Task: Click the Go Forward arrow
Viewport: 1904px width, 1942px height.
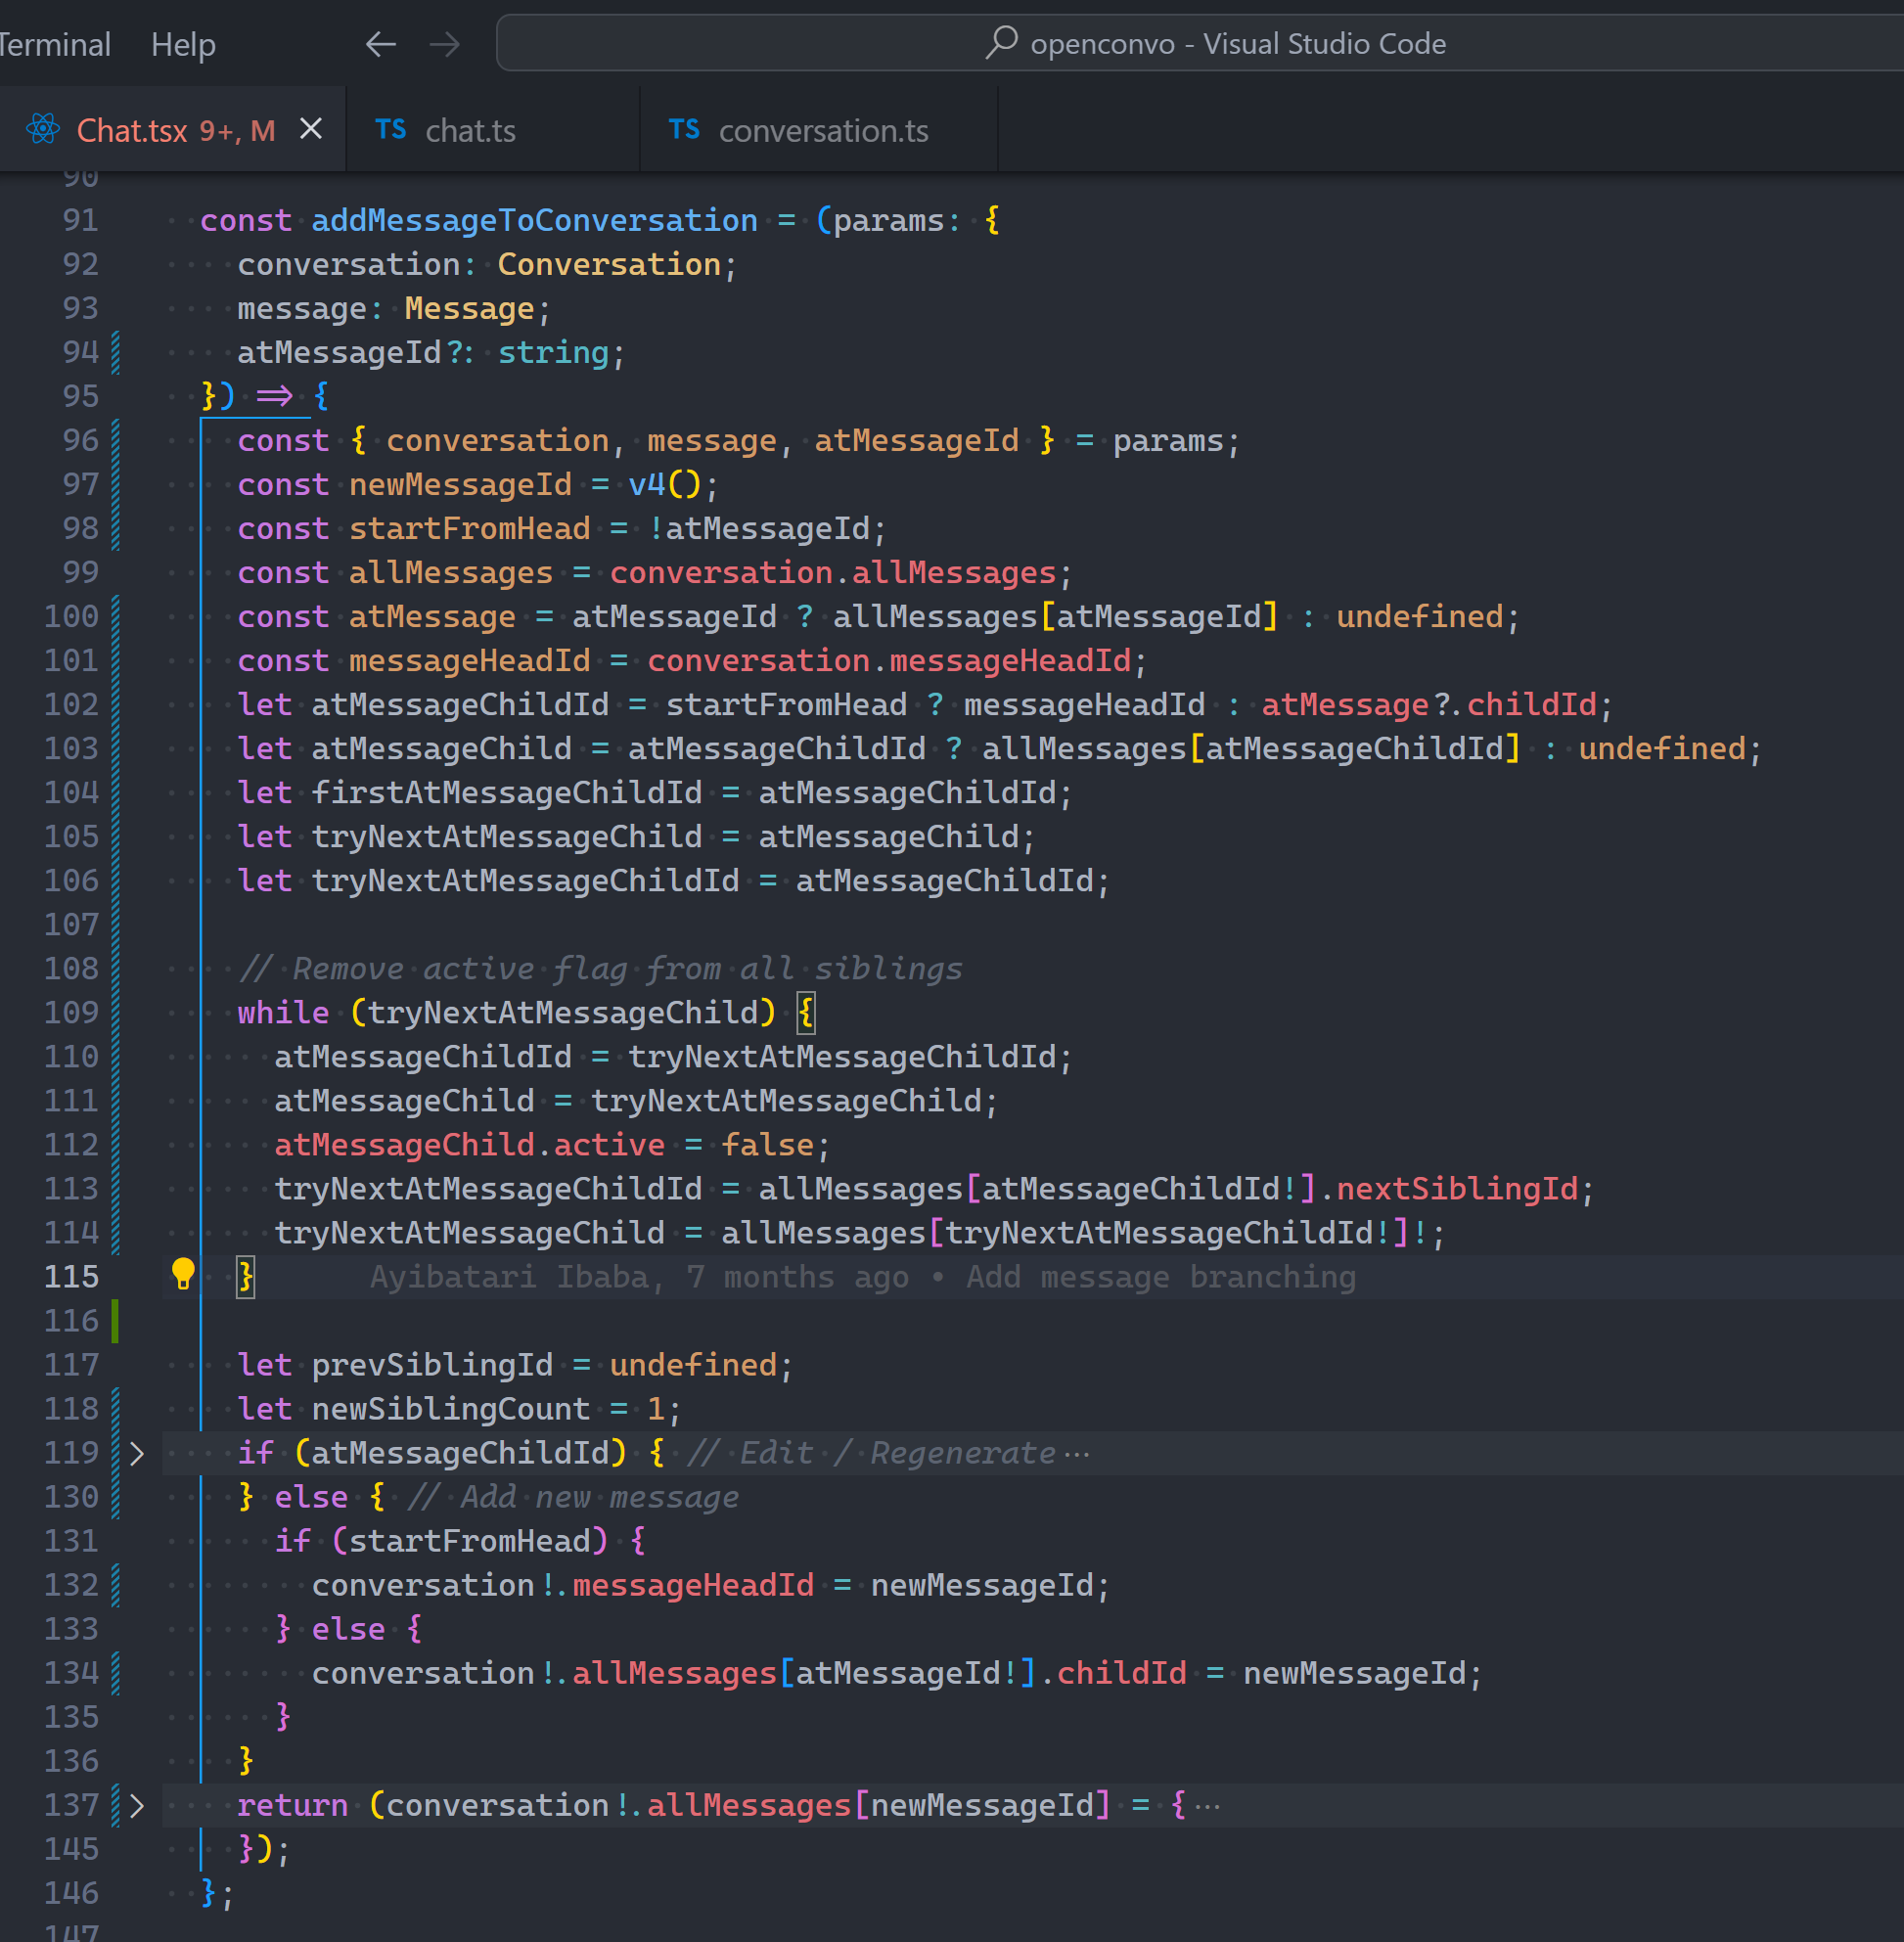Action: coord(445,44)
